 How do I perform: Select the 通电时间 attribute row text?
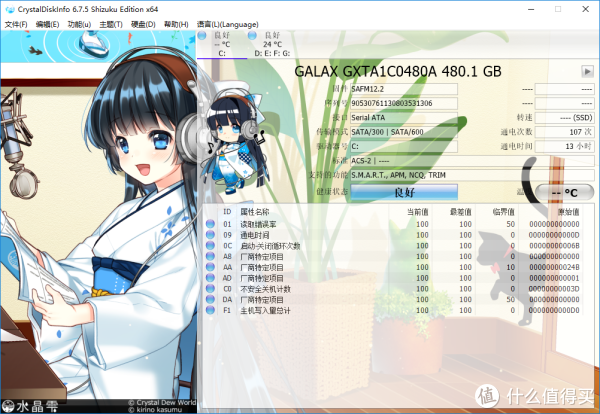pyautogui.click(x=254, y=235)
